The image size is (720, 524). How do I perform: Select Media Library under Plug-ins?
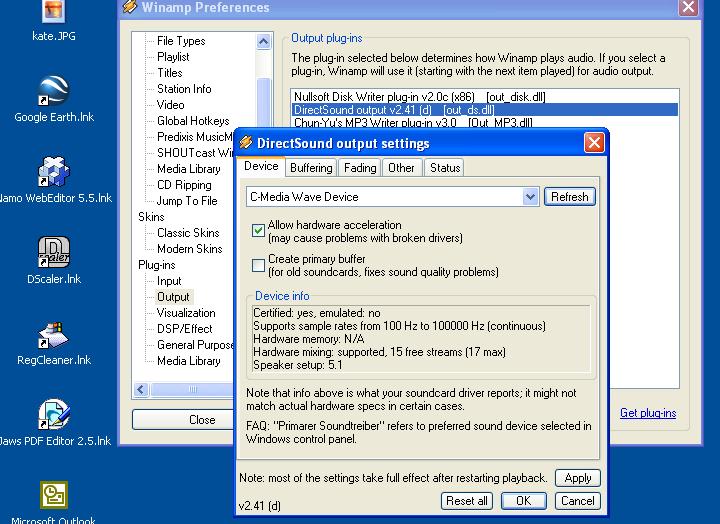(x=189, y=361)
